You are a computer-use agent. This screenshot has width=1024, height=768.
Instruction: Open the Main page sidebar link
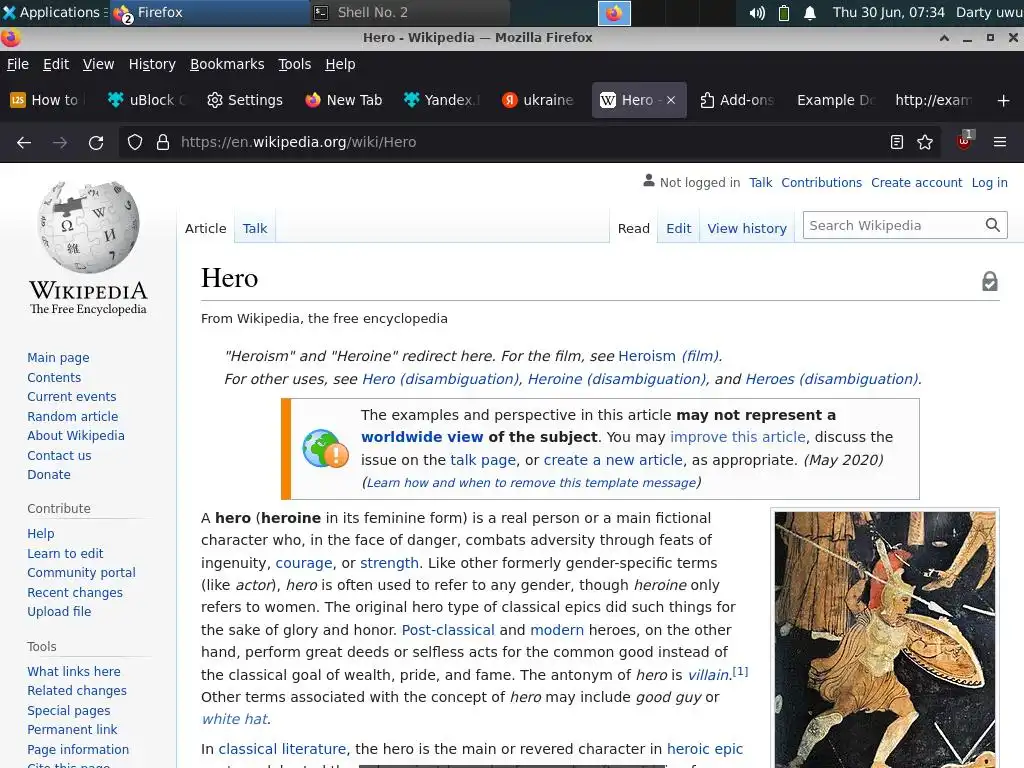pos(58,358)
